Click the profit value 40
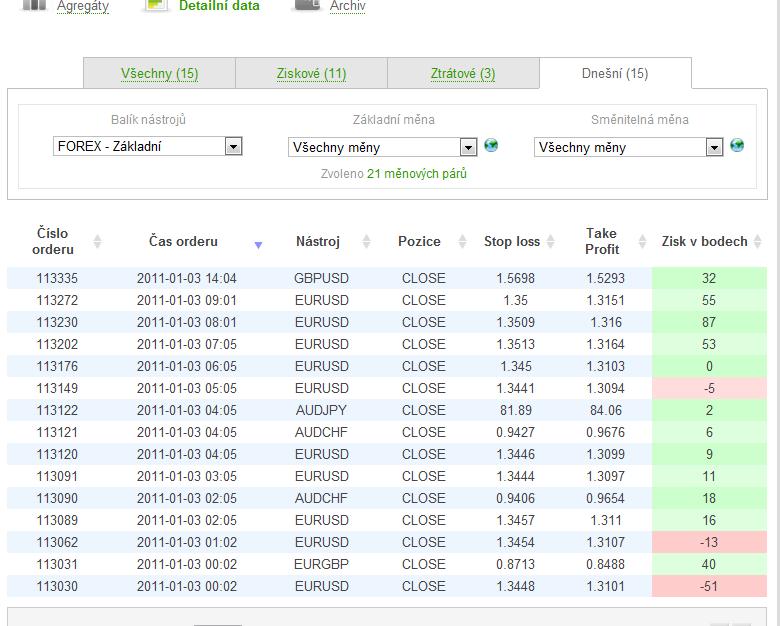The image size is (780, 626). click(709, 564)
